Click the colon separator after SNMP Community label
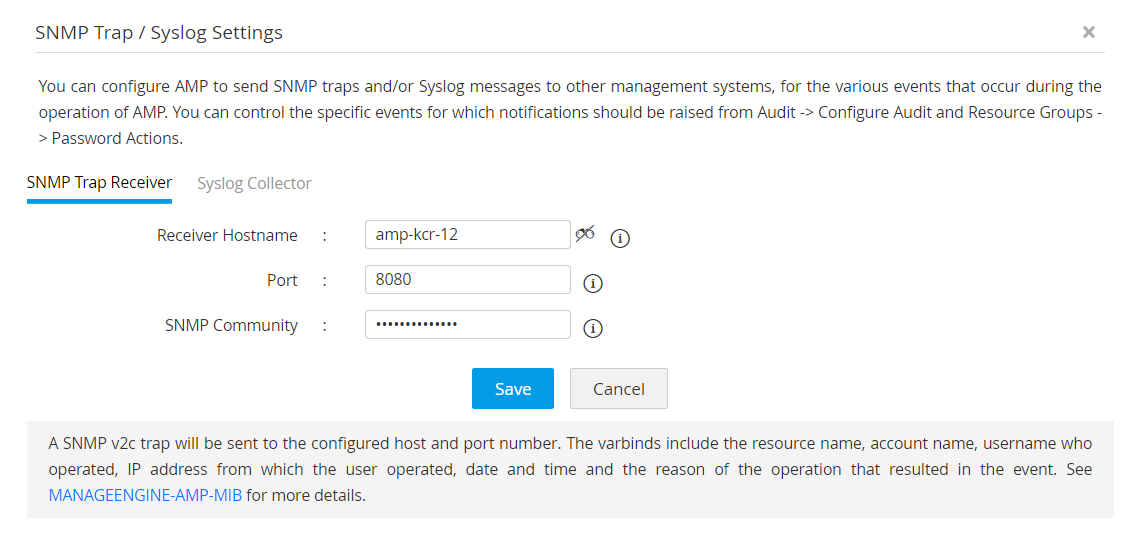 tap(325, 325)
